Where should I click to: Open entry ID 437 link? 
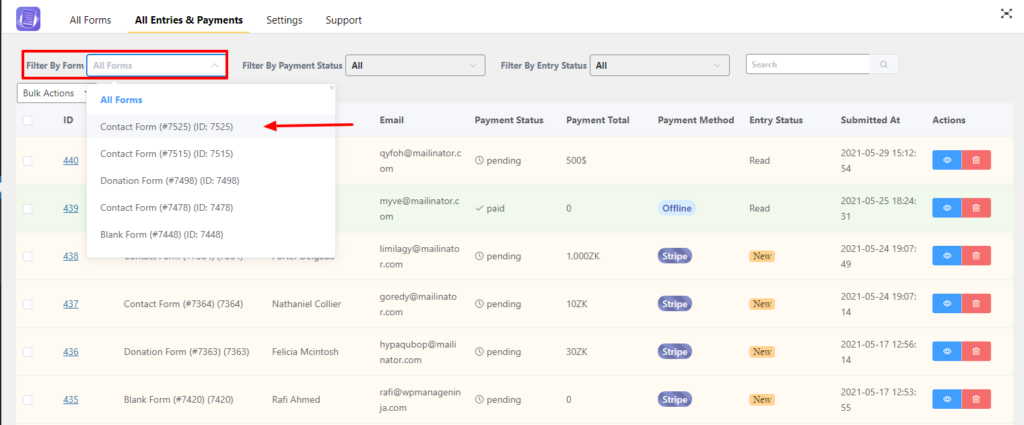[x=71, y=304]
